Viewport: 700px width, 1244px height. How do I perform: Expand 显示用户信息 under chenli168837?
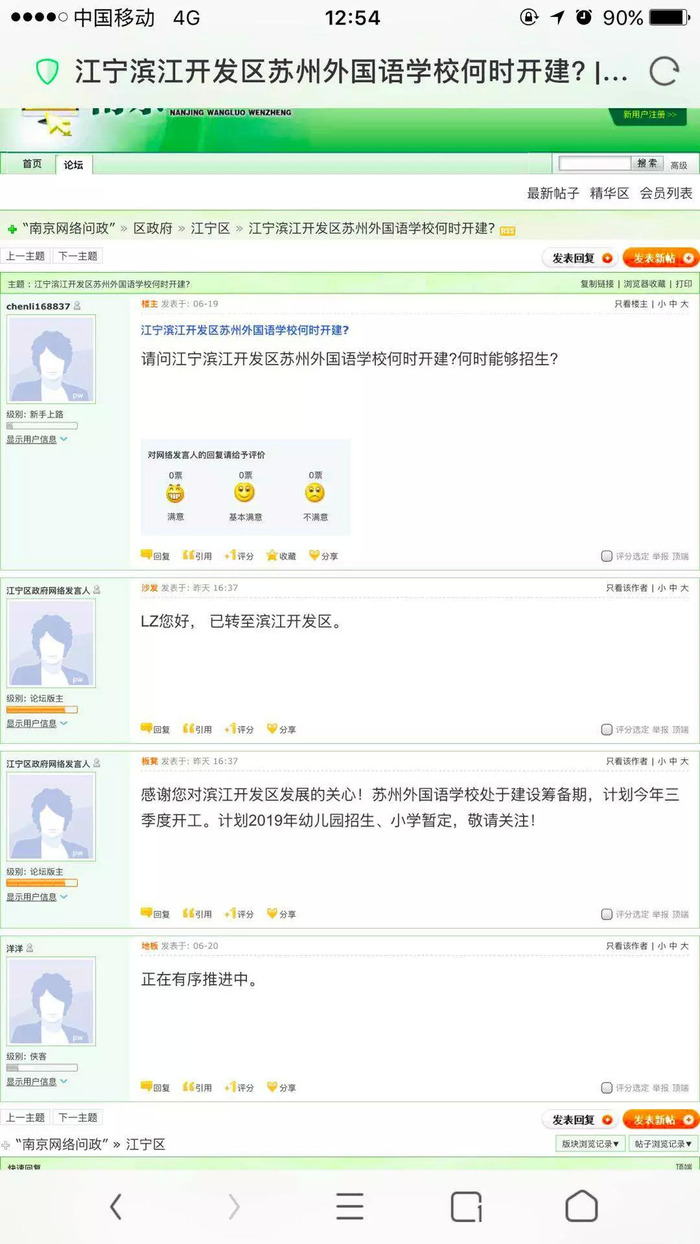[x=37, y=439]
